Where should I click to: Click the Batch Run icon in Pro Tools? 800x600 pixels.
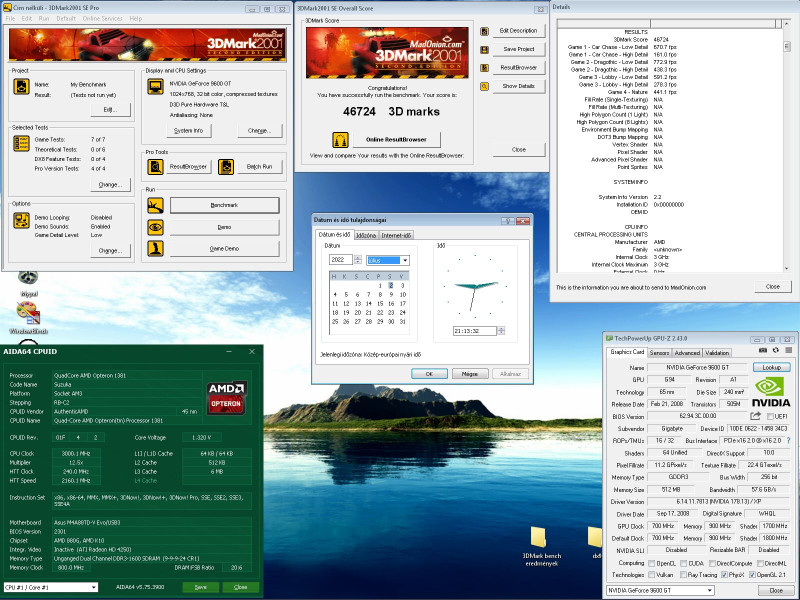pos(226,166)
